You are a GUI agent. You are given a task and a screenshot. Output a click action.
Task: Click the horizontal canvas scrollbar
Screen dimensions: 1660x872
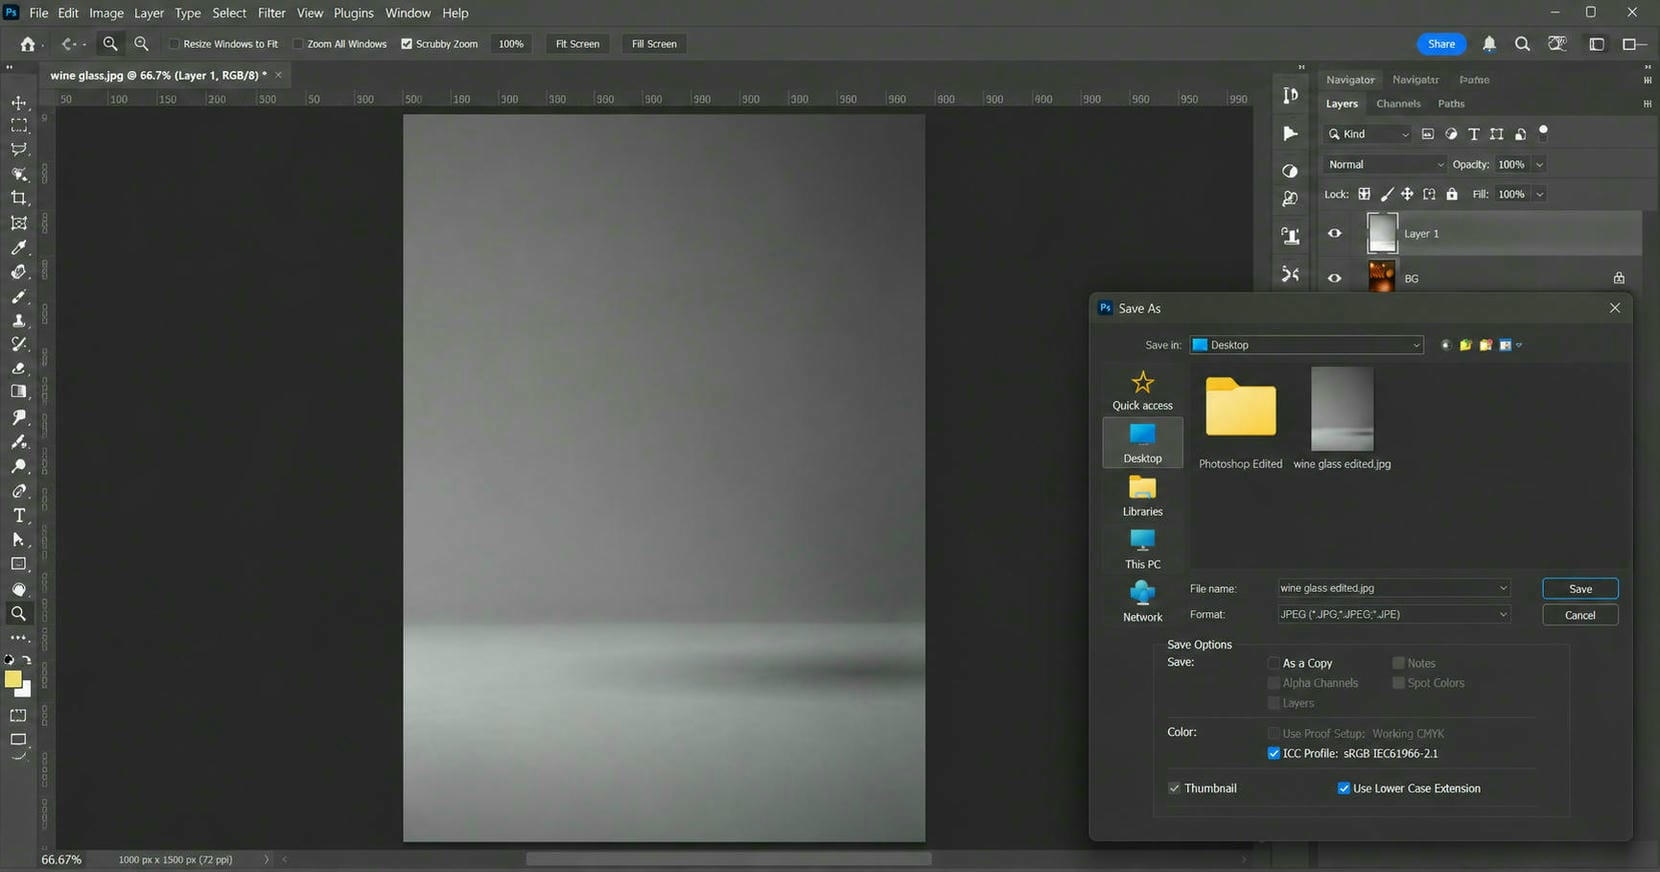728,859
